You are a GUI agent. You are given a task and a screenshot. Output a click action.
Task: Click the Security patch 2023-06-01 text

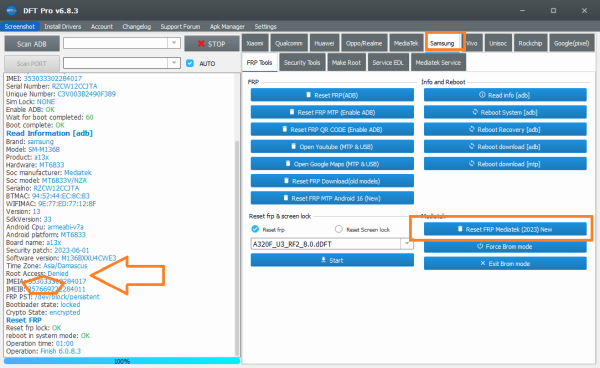pyautogui.click(x=47, y=250)
